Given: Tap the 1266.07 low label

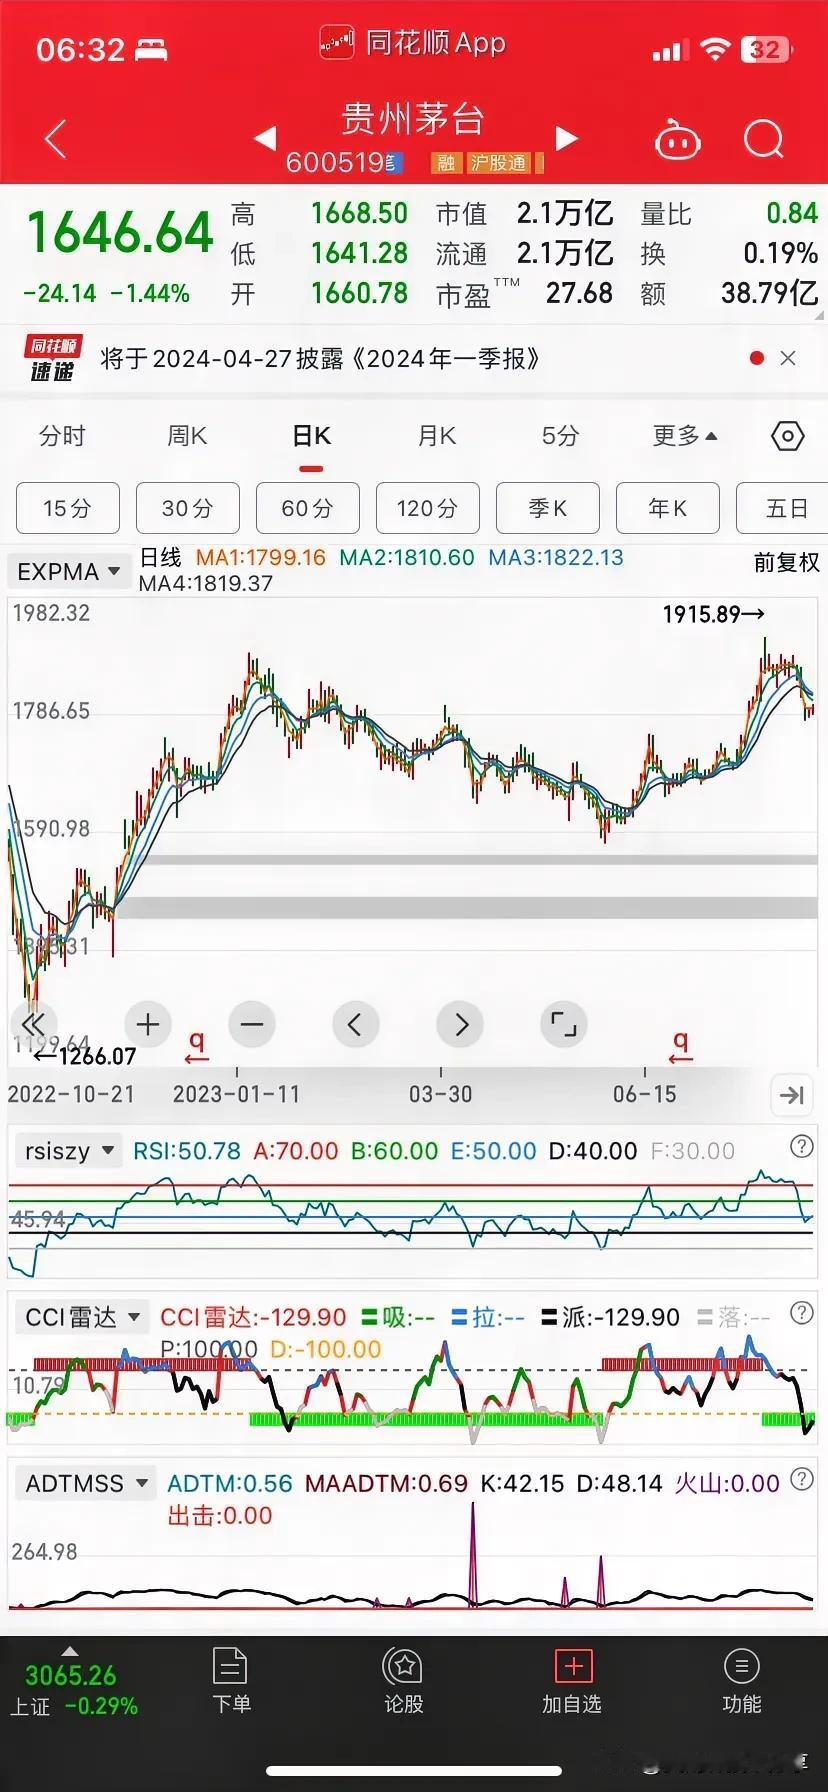Looking at the screenshot, I should (x=85, y=1056).
